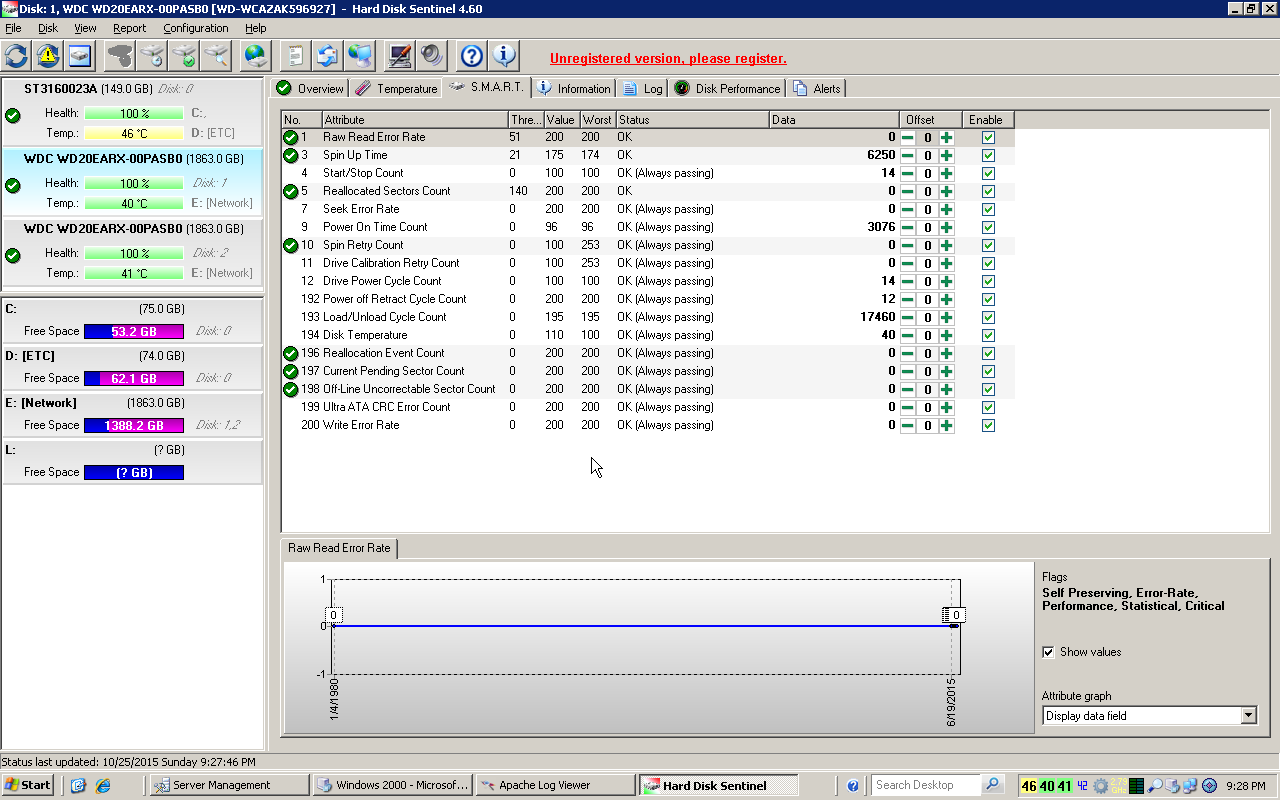Open the Configuration menu

click(x=195, y=28)
